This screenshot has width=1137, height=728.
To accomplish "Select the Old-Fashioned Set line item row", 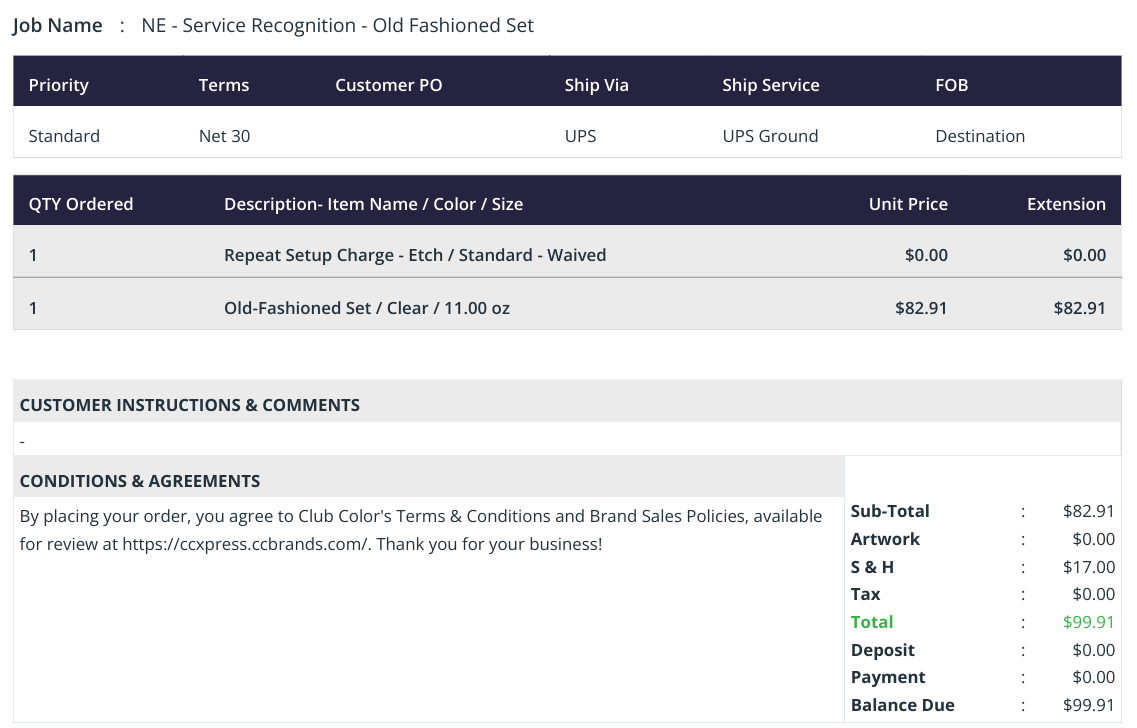I will [x=567, y=307].
